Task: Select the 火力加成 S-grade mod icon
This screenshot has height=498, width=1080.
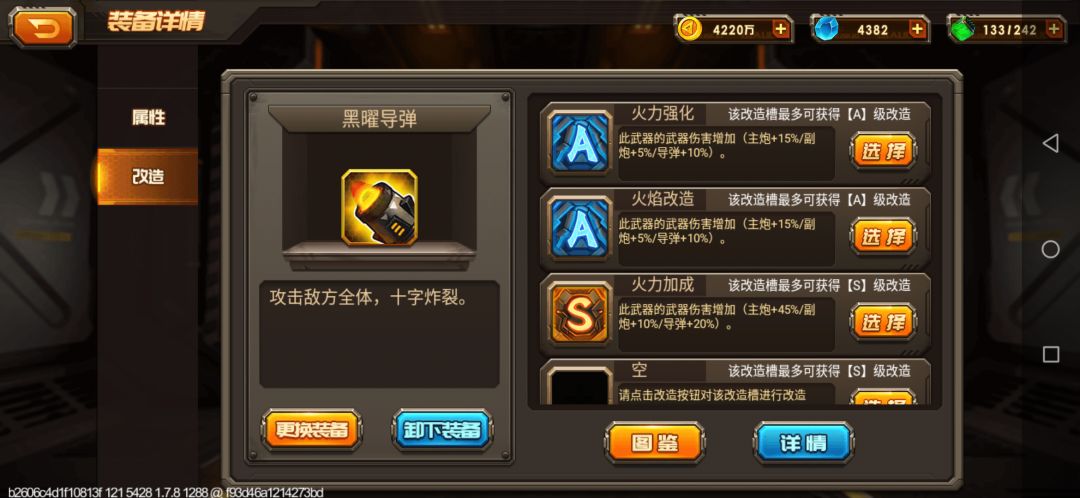Action: (x=579, y=313)
